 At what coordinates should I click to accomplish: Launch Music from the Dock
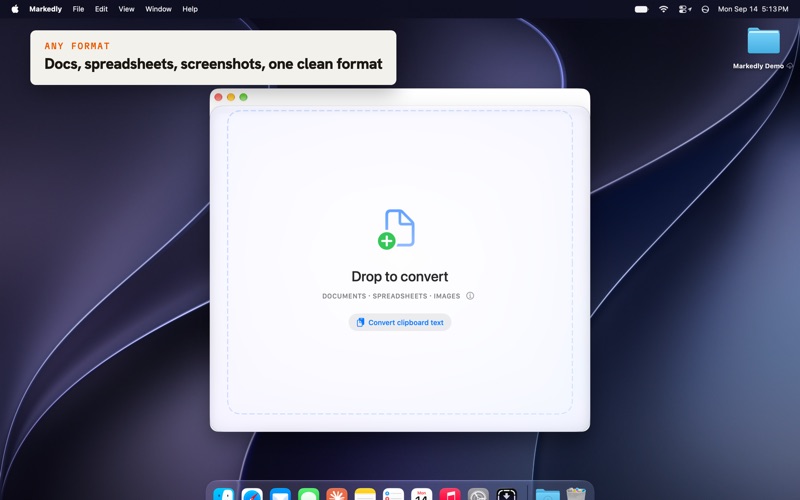450,494
